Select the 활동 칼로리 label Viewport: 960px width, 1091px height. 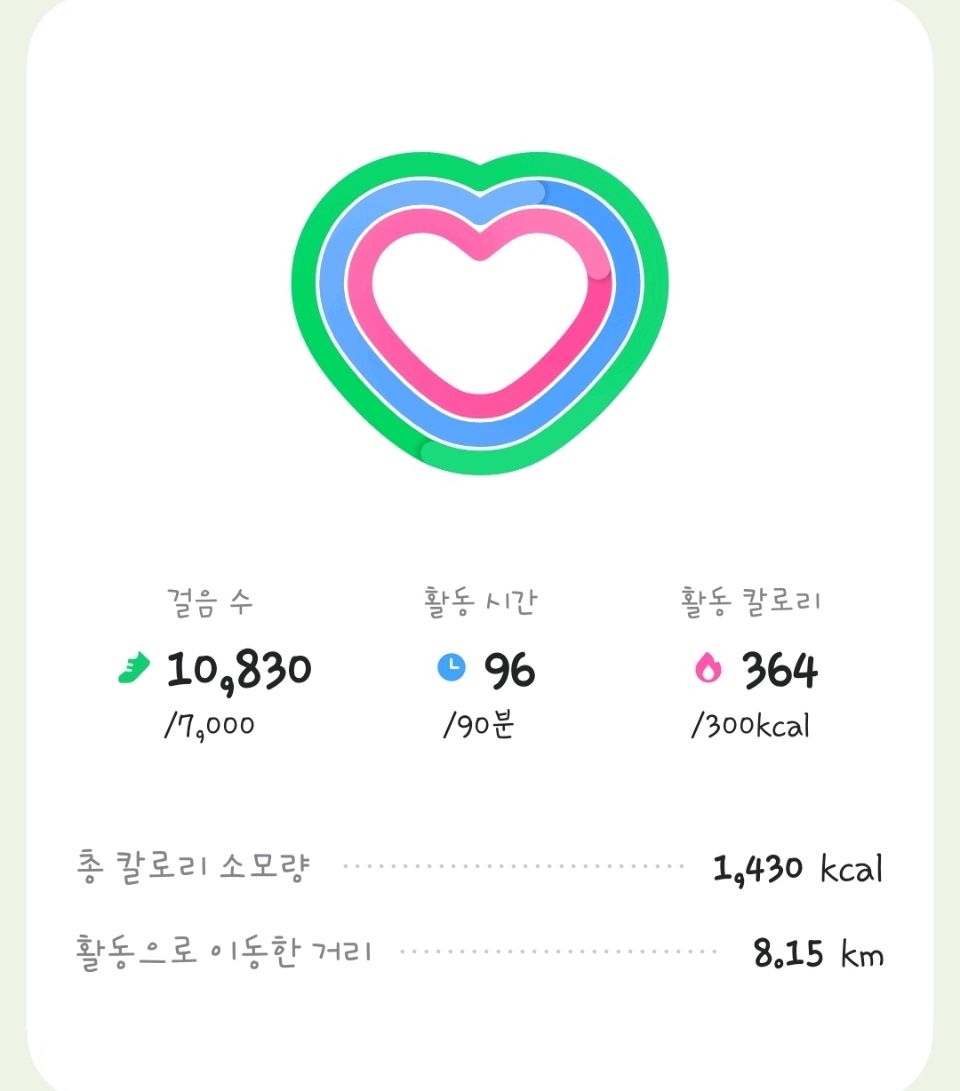tap(751, 603)
